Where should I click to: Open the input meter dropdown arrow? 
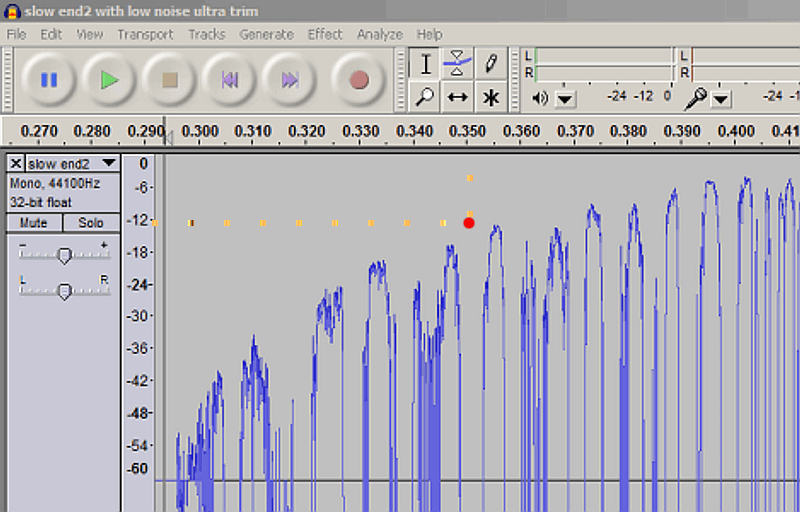point(721,99)
